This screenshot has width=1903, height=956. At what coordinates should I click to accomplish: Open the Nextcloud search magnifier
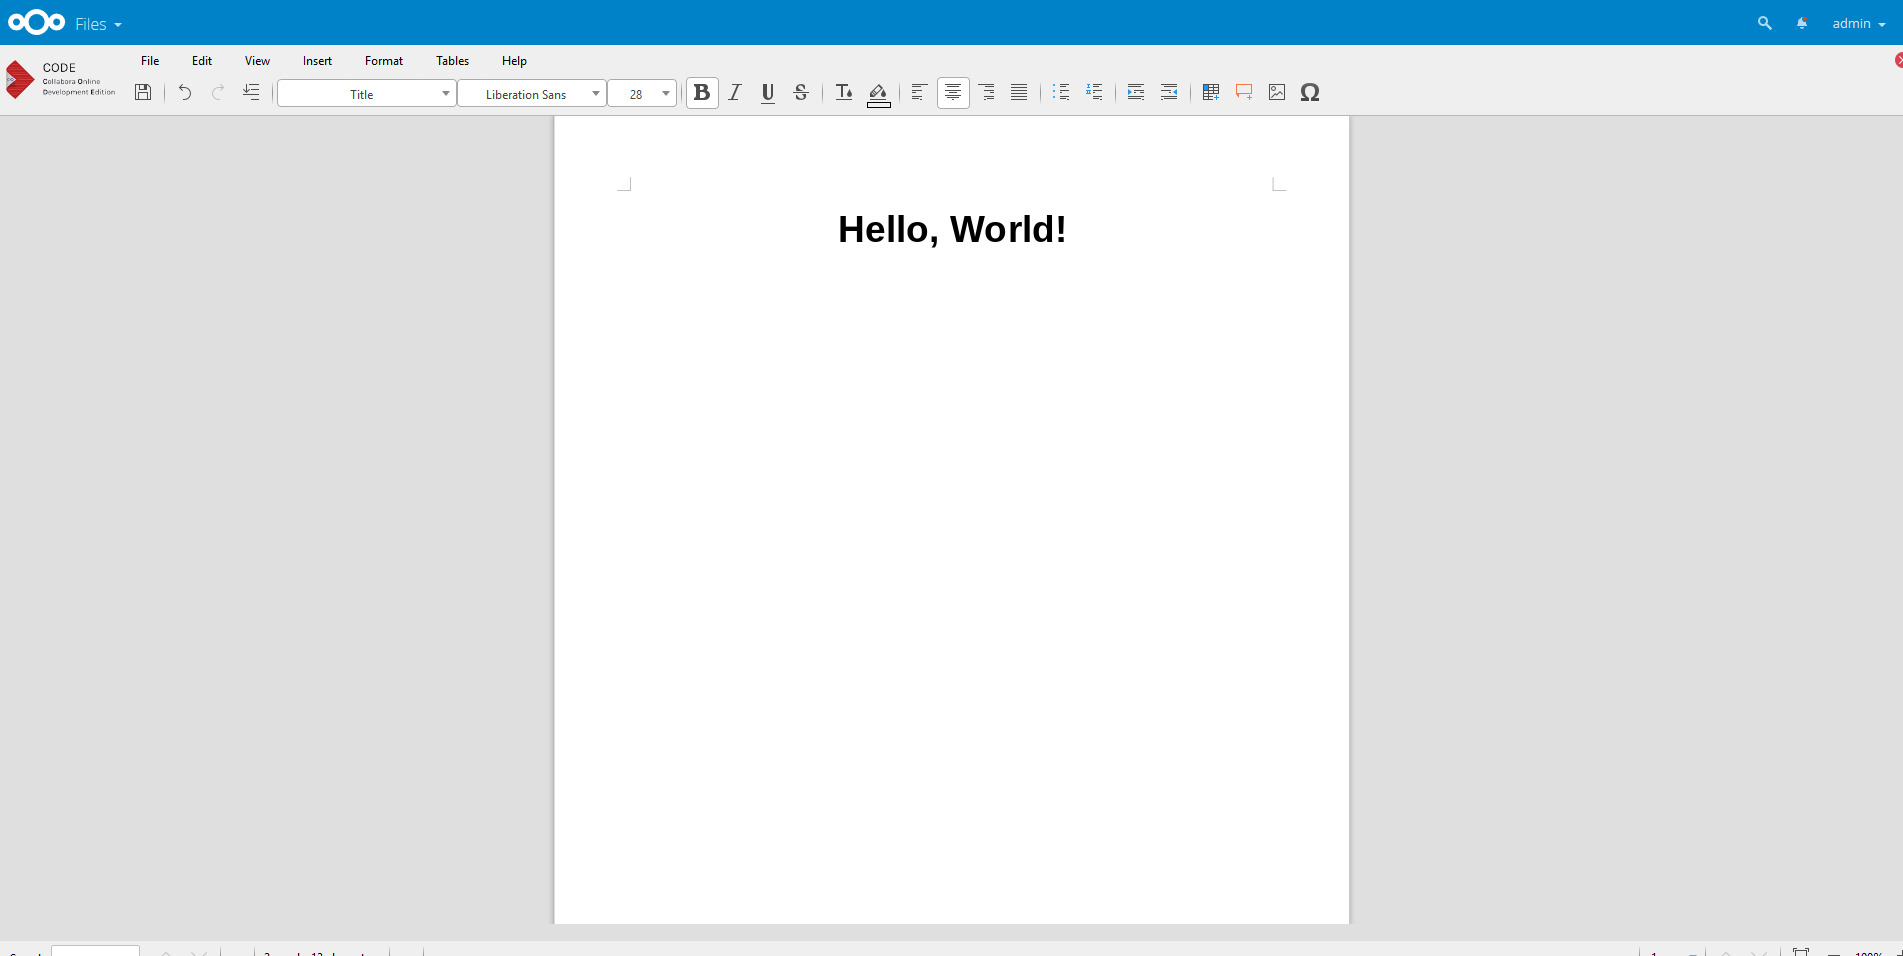(x=1765, y=23)
